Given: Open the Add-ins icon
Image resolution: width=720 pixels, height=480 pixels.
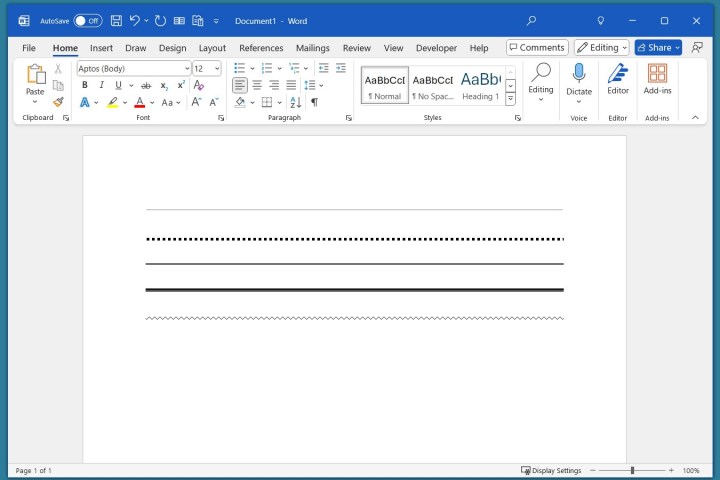Looking at the screenshot, I should [657, 73].
